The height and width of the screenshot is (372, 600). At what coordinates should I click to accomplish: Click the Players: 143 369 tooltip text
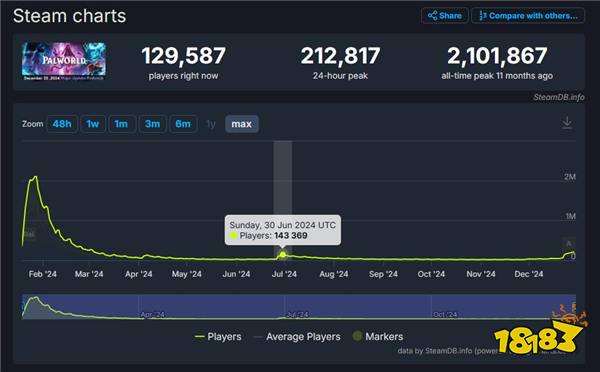coord(273,236)
